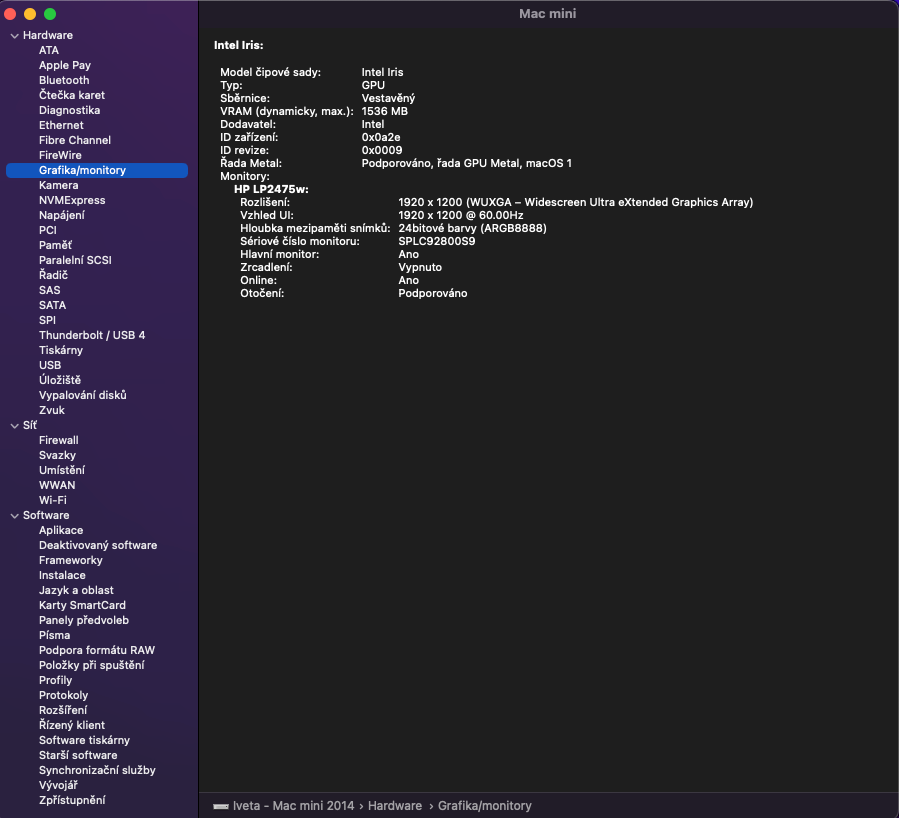Open Položky při spuštění
The width and height of the screenshot is (899, 818).
92,665
